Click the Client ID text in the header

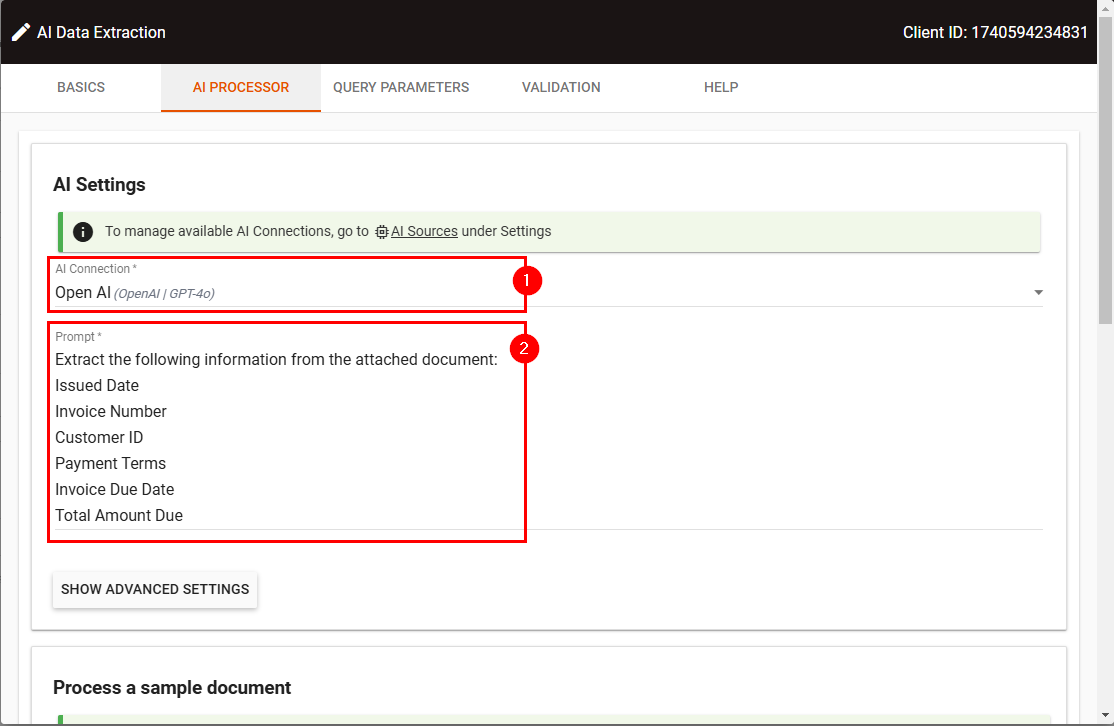click(x=995, y=32)
